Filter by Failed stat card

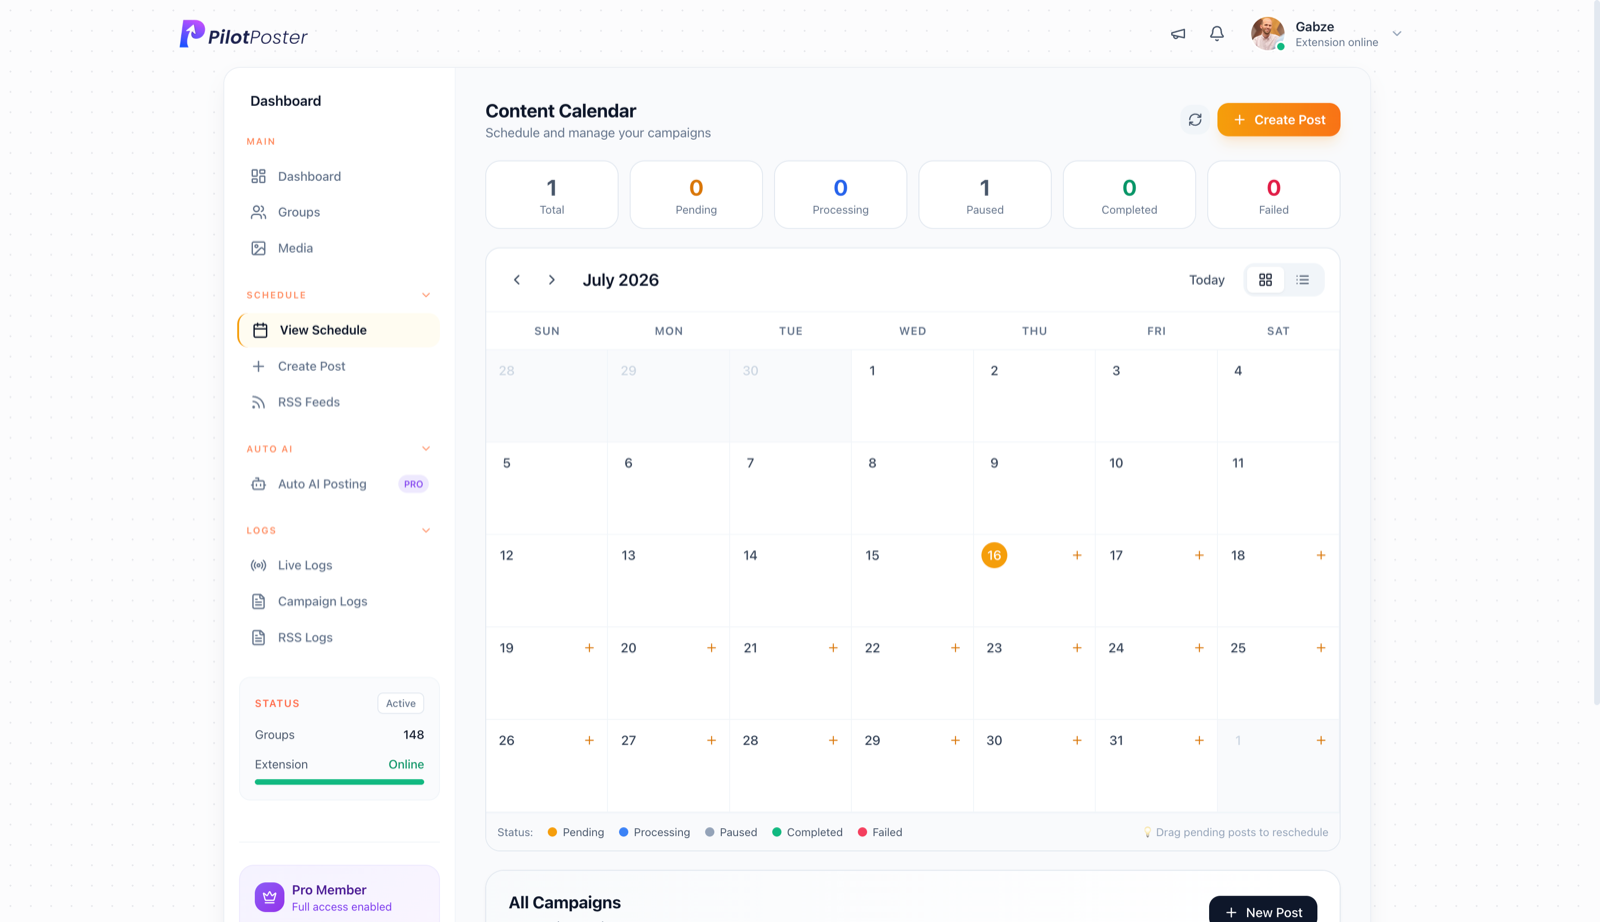(x=1273, y=195)
